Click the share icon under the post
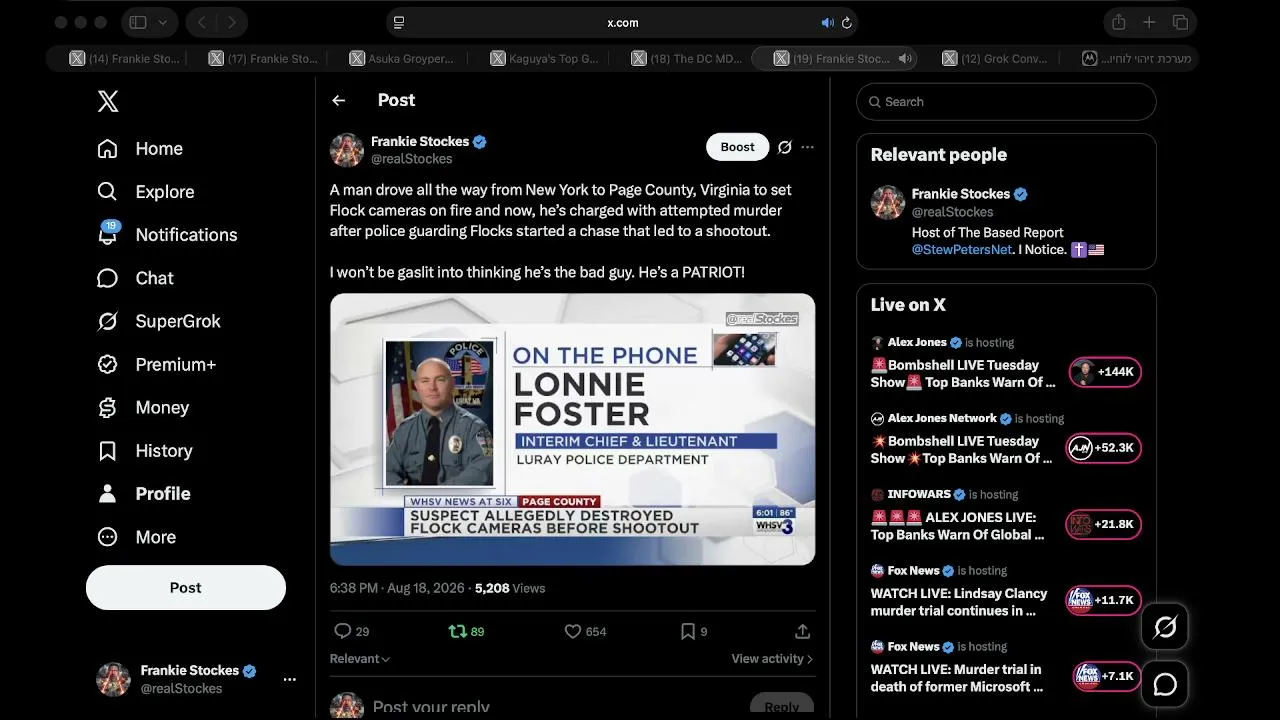1280x720 pixels. pos(802,631)
